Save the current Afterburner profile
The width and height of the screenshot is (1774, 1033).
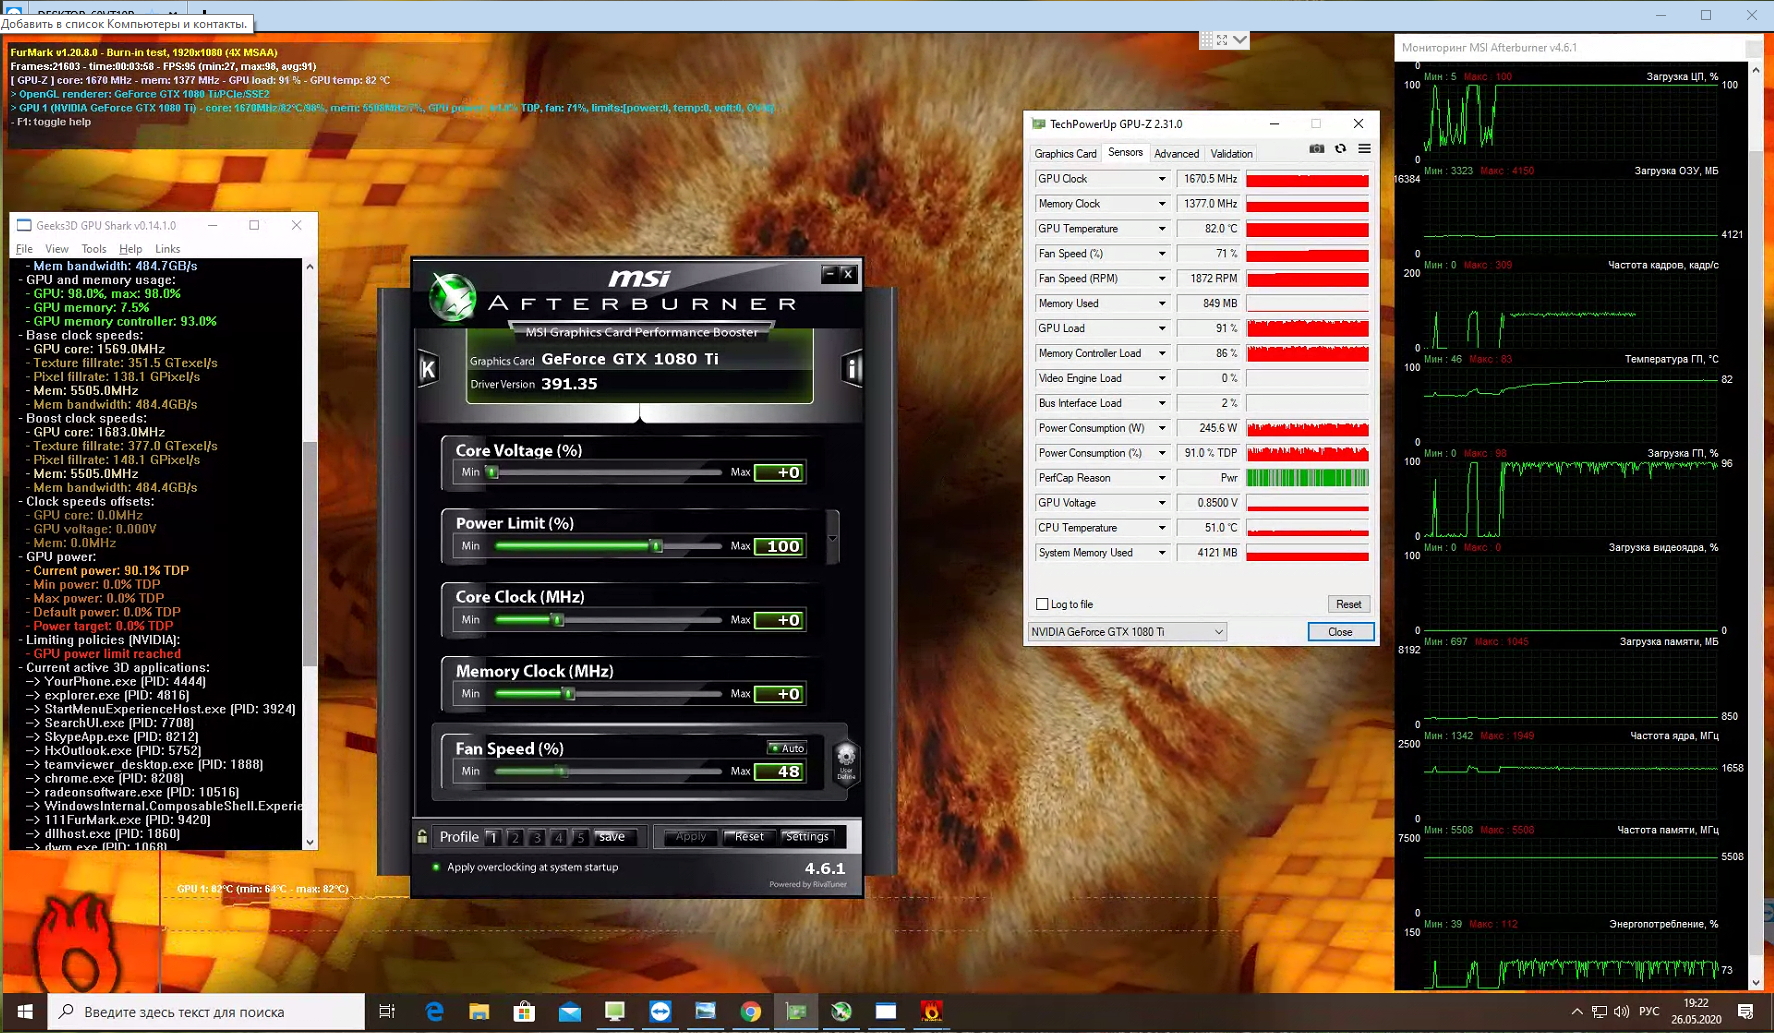point(611,837)
